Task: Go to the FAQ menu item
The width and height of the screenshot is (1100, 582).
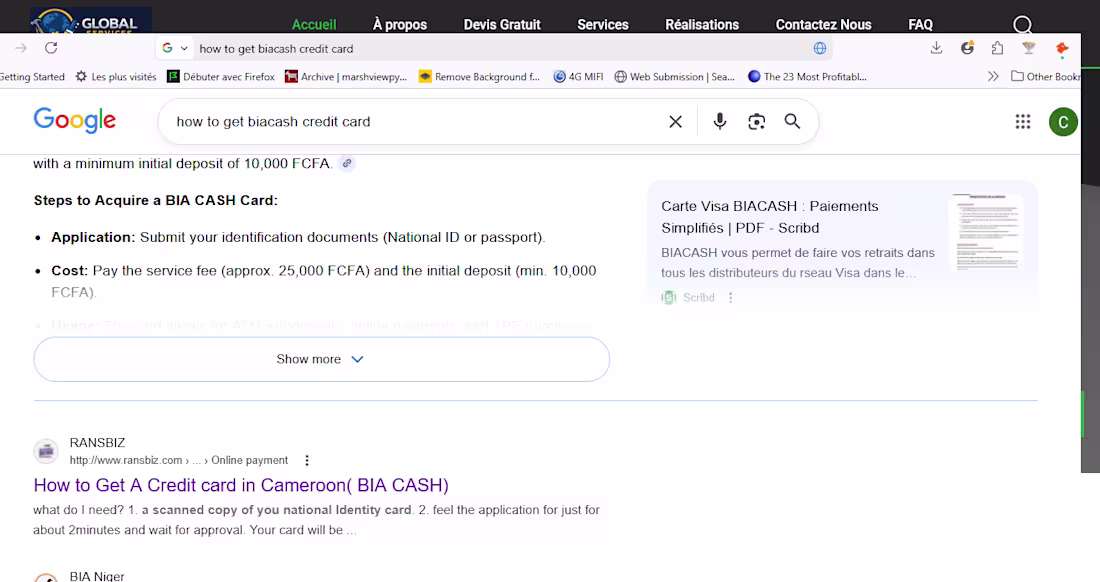Action: (920, 25)
